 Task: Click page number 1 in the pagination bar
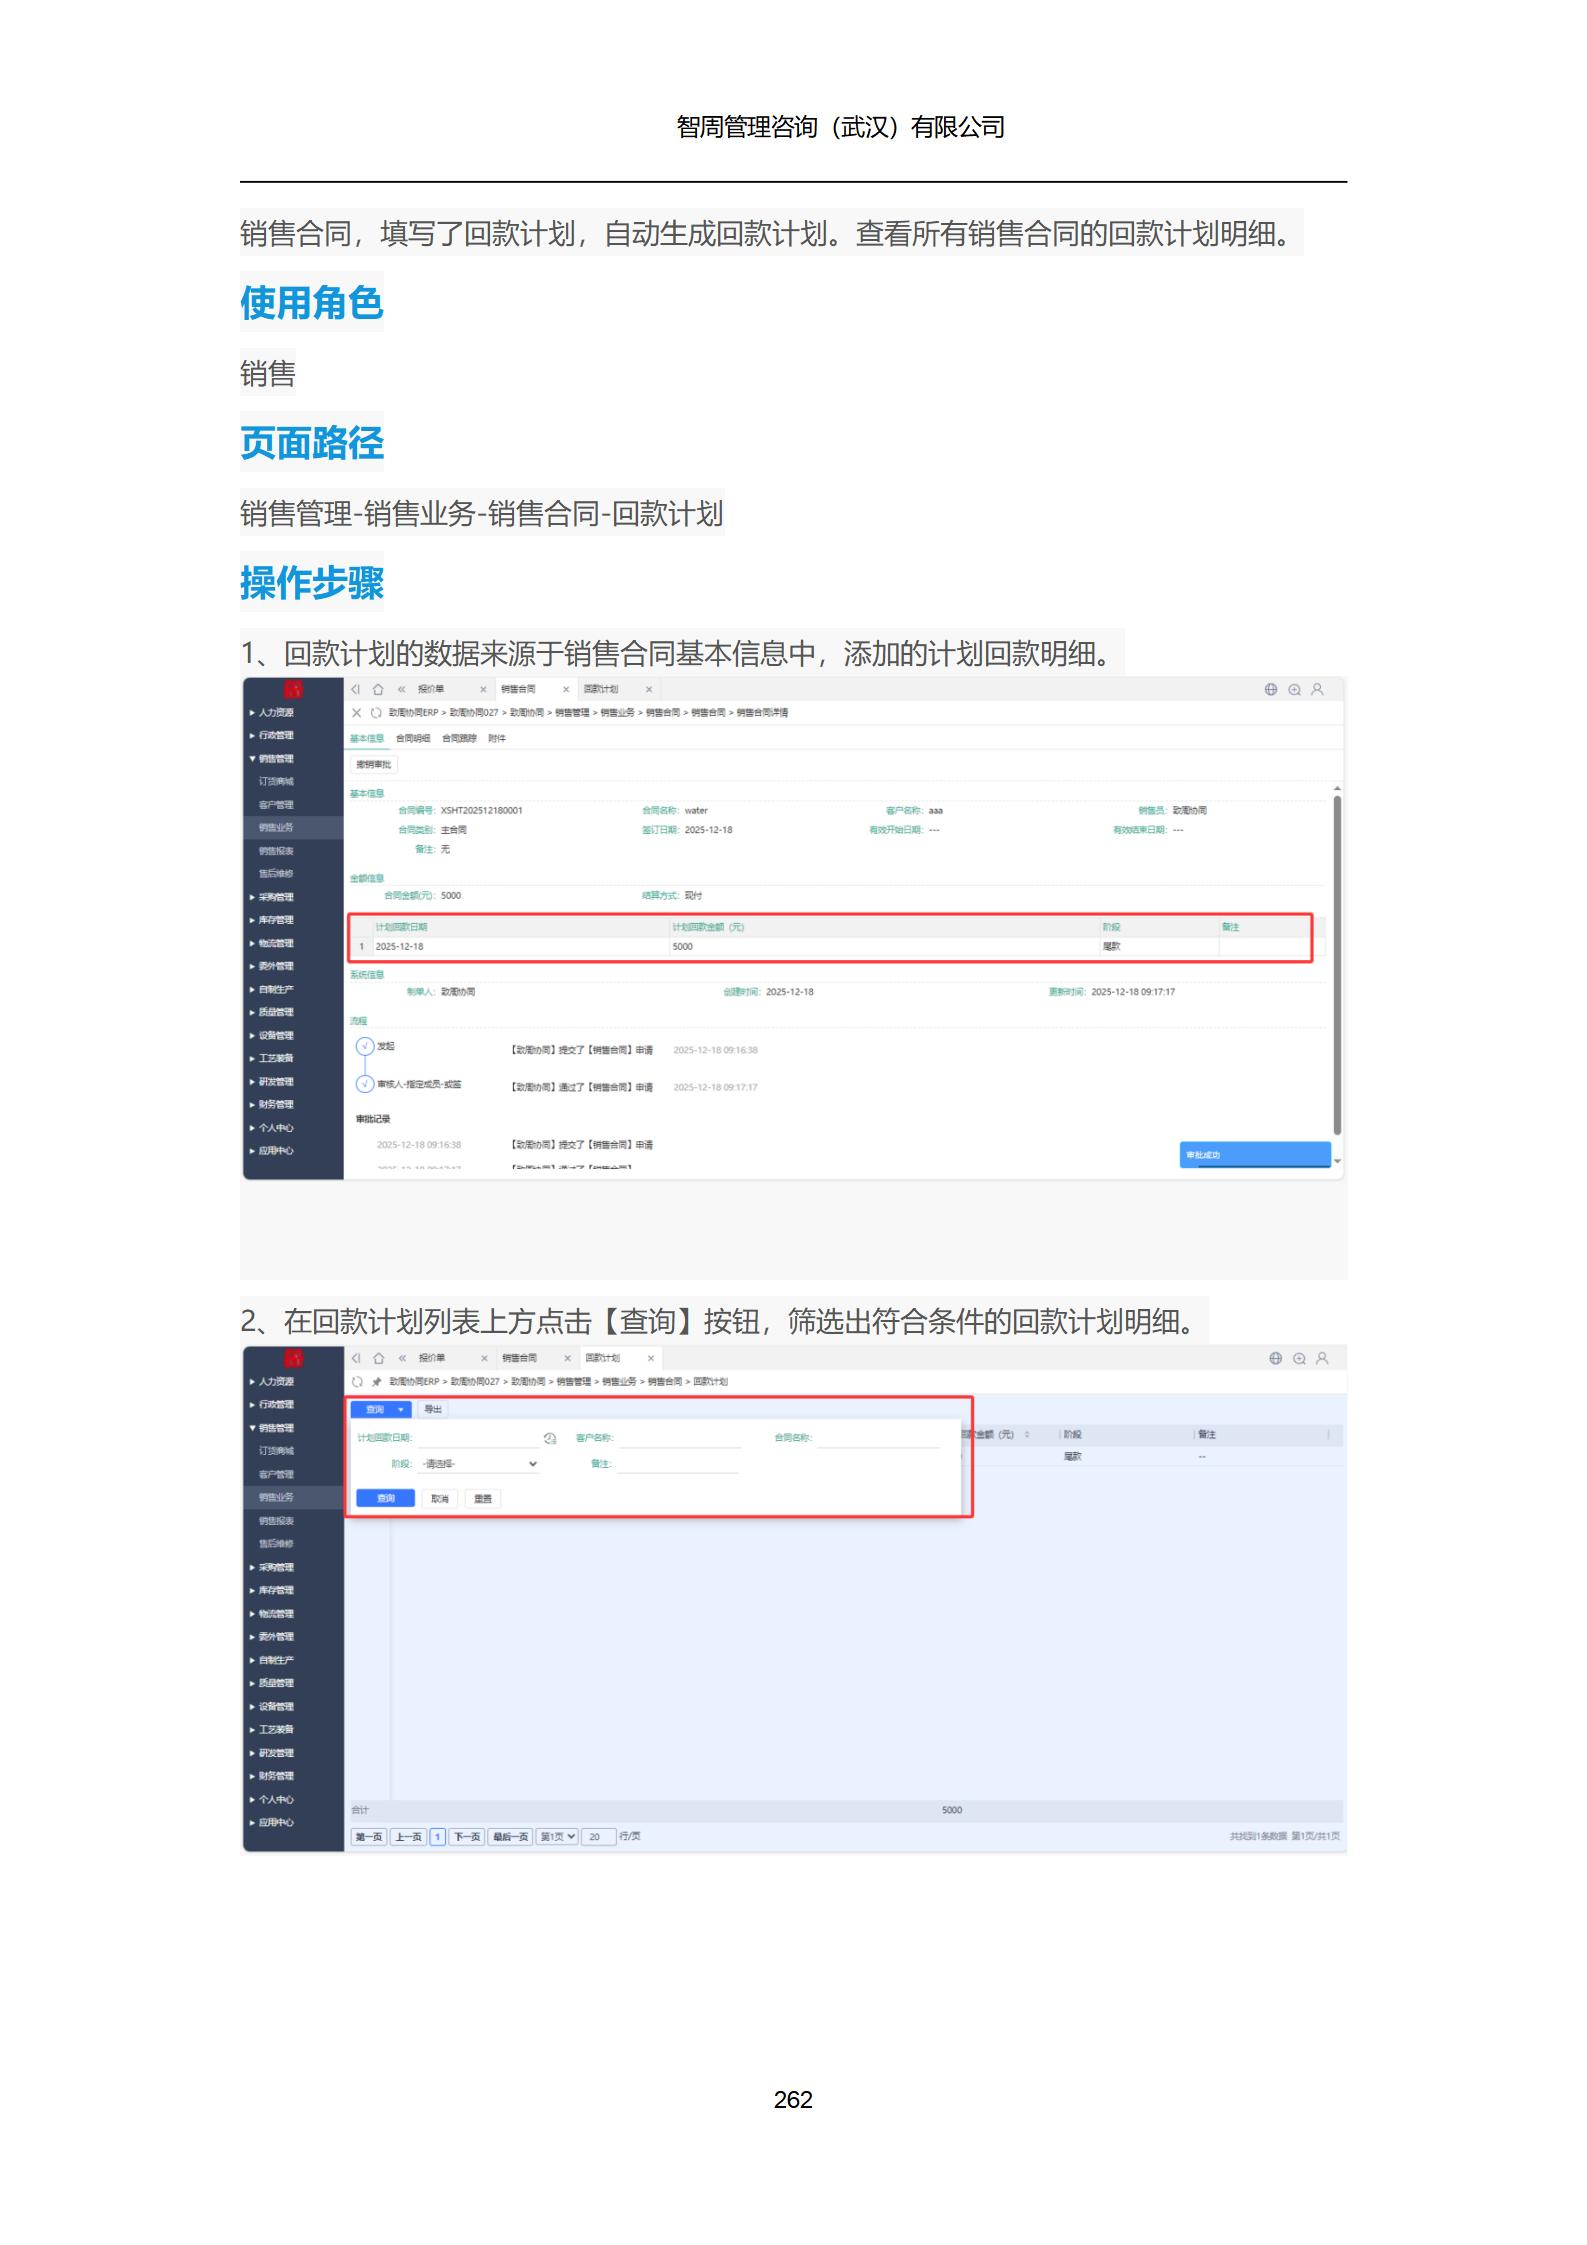437,1837
